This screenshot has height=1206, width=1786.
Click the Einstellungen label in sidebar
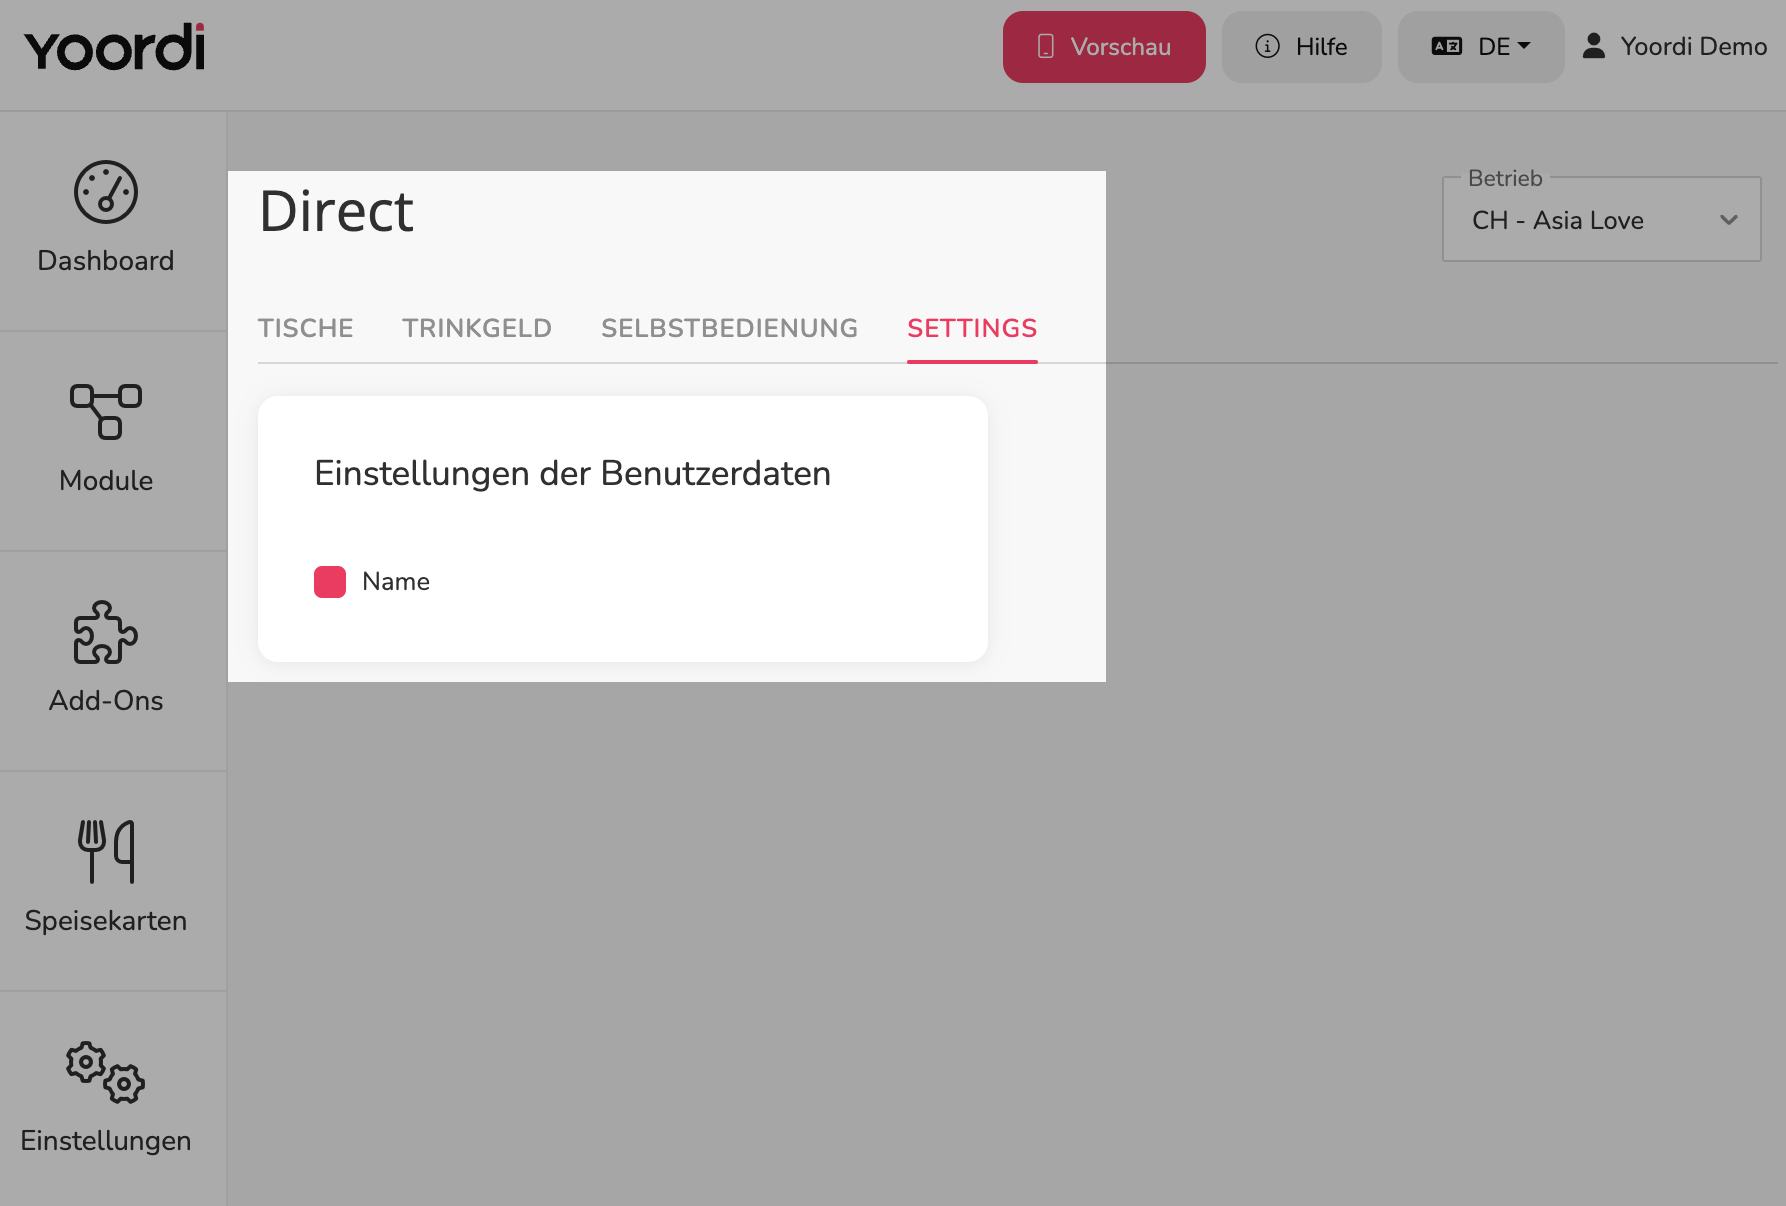click(x=106, y=1141)
